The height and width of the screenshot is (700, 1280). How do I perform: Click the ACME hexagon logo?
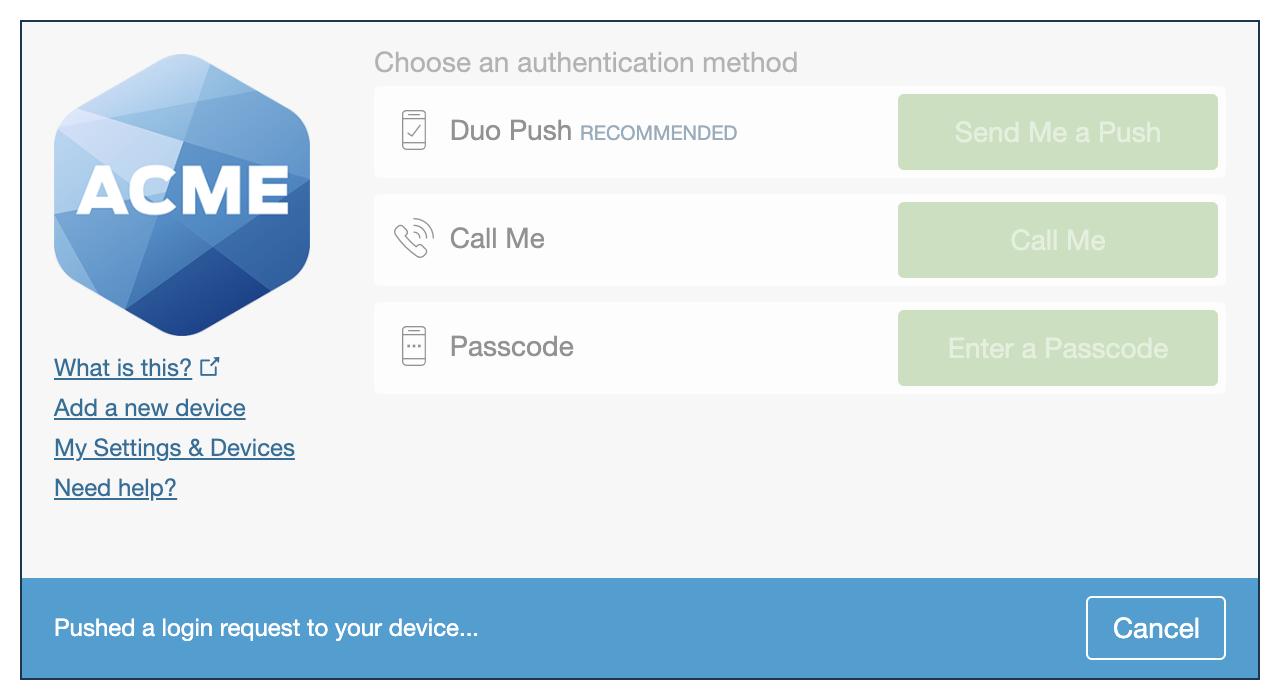coord(181,194)
